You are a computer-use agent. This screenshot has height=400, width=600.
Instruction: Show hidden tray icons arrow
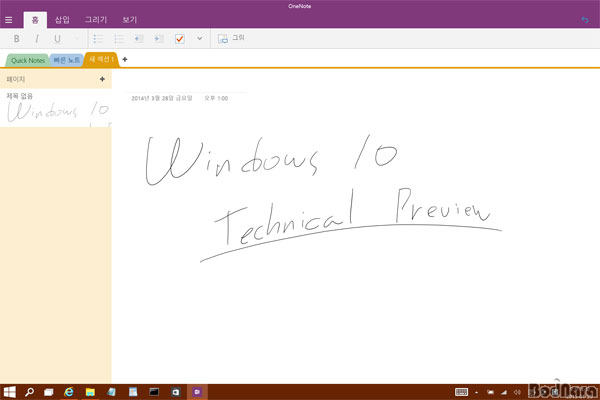pyautogui.click(x=476, y=392)
